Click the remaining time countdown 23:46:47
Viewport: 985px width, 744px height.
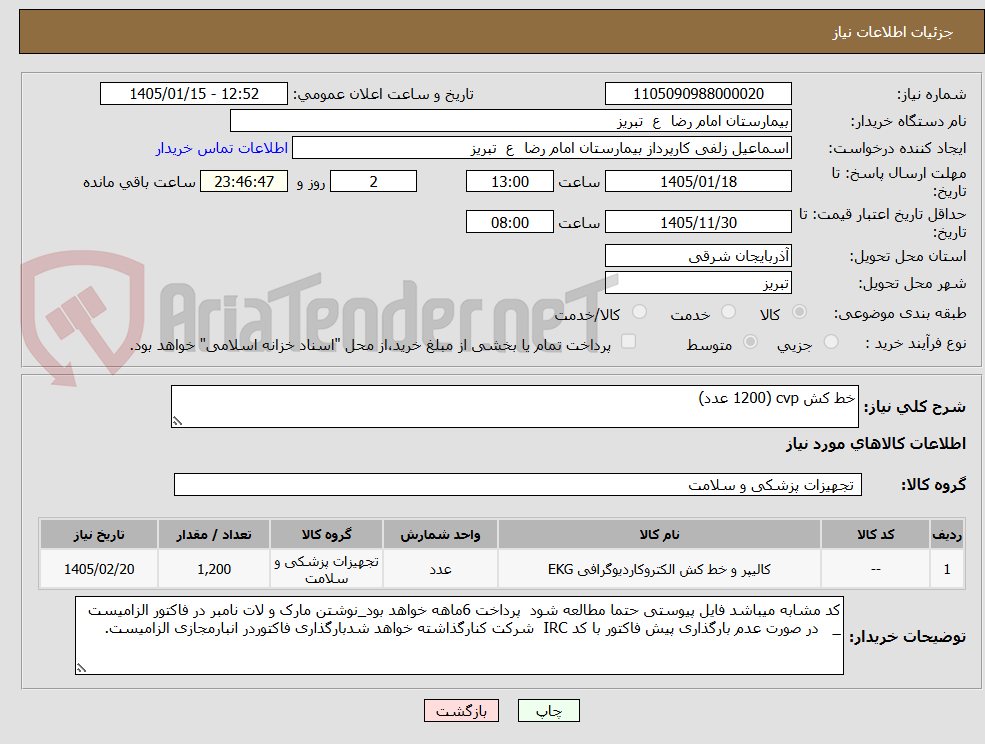coord(244,182)
